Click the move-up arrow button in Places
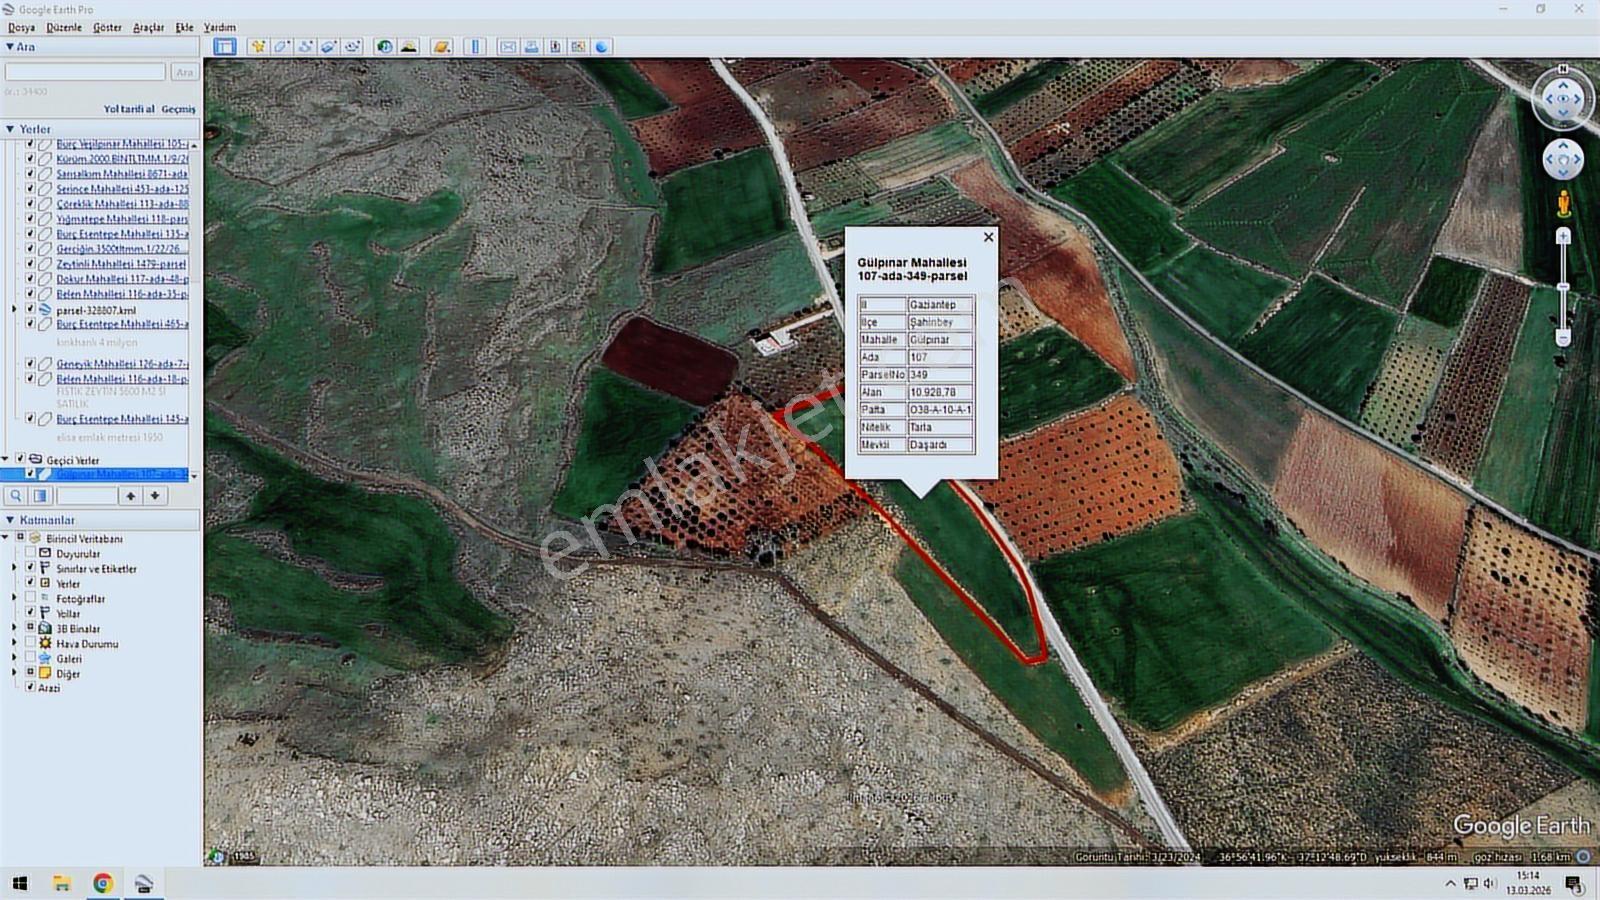 click(x=131, y=496)
